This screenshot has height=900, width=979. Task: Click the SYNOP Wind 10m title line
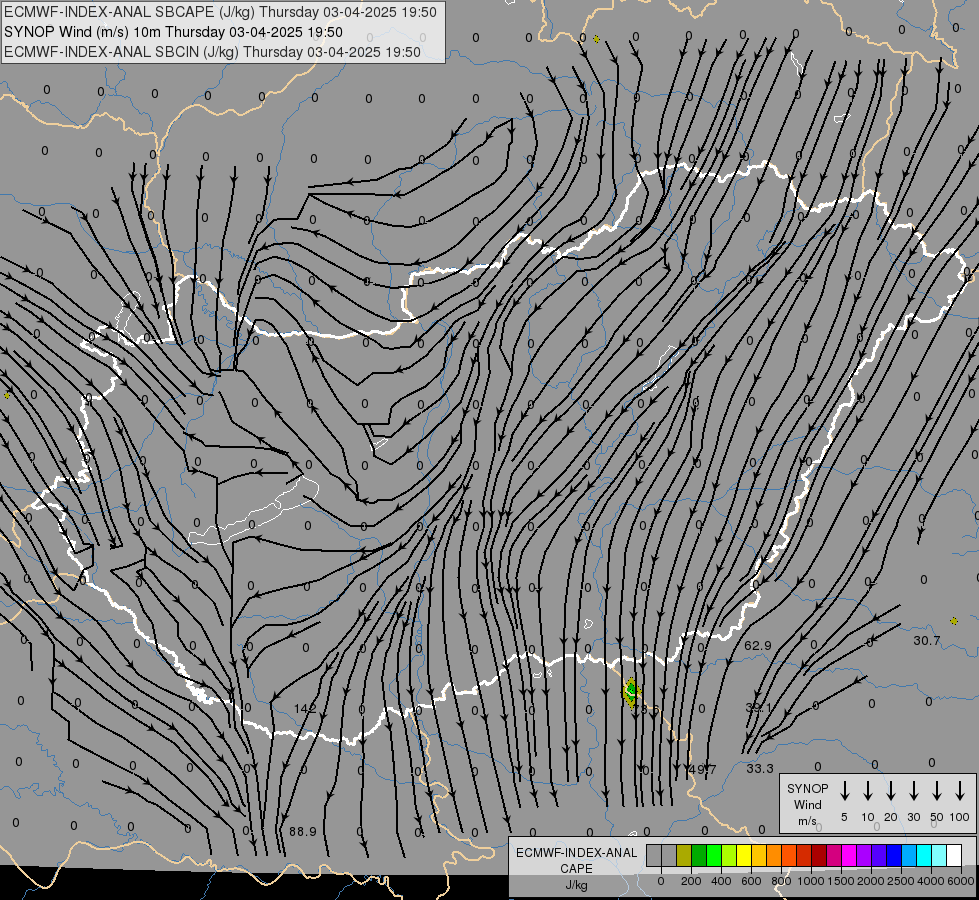(174, 32)
